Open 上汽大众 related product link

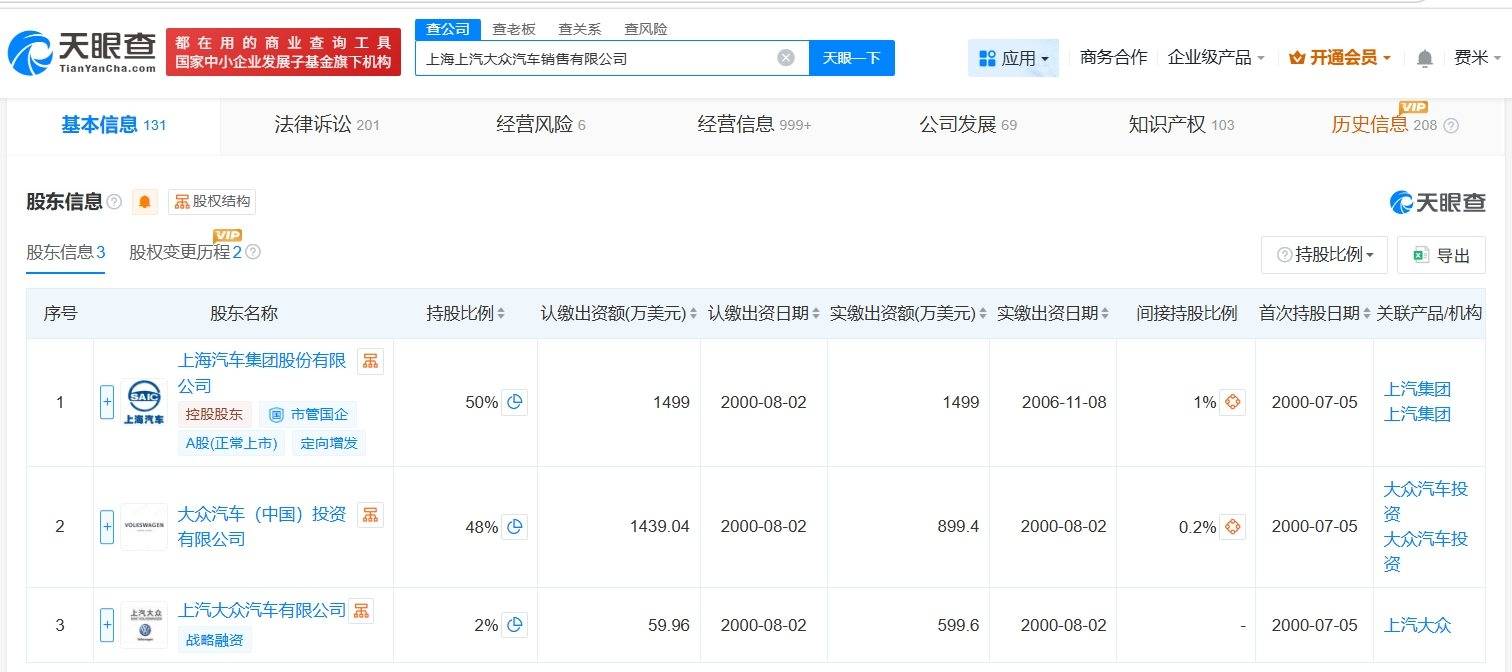click(x=1417, y=625)
